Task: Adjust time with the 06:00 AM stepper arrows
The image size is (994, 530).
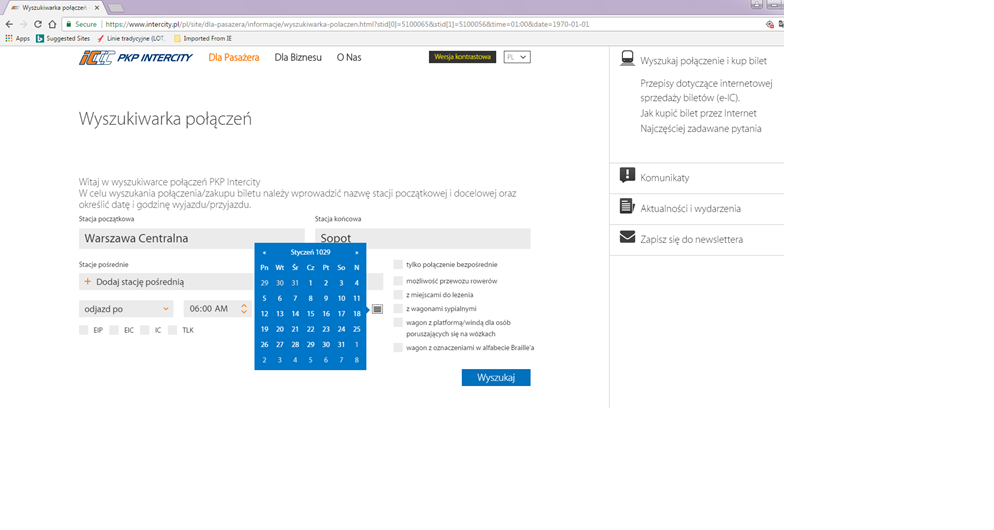Action: [243, 309]
